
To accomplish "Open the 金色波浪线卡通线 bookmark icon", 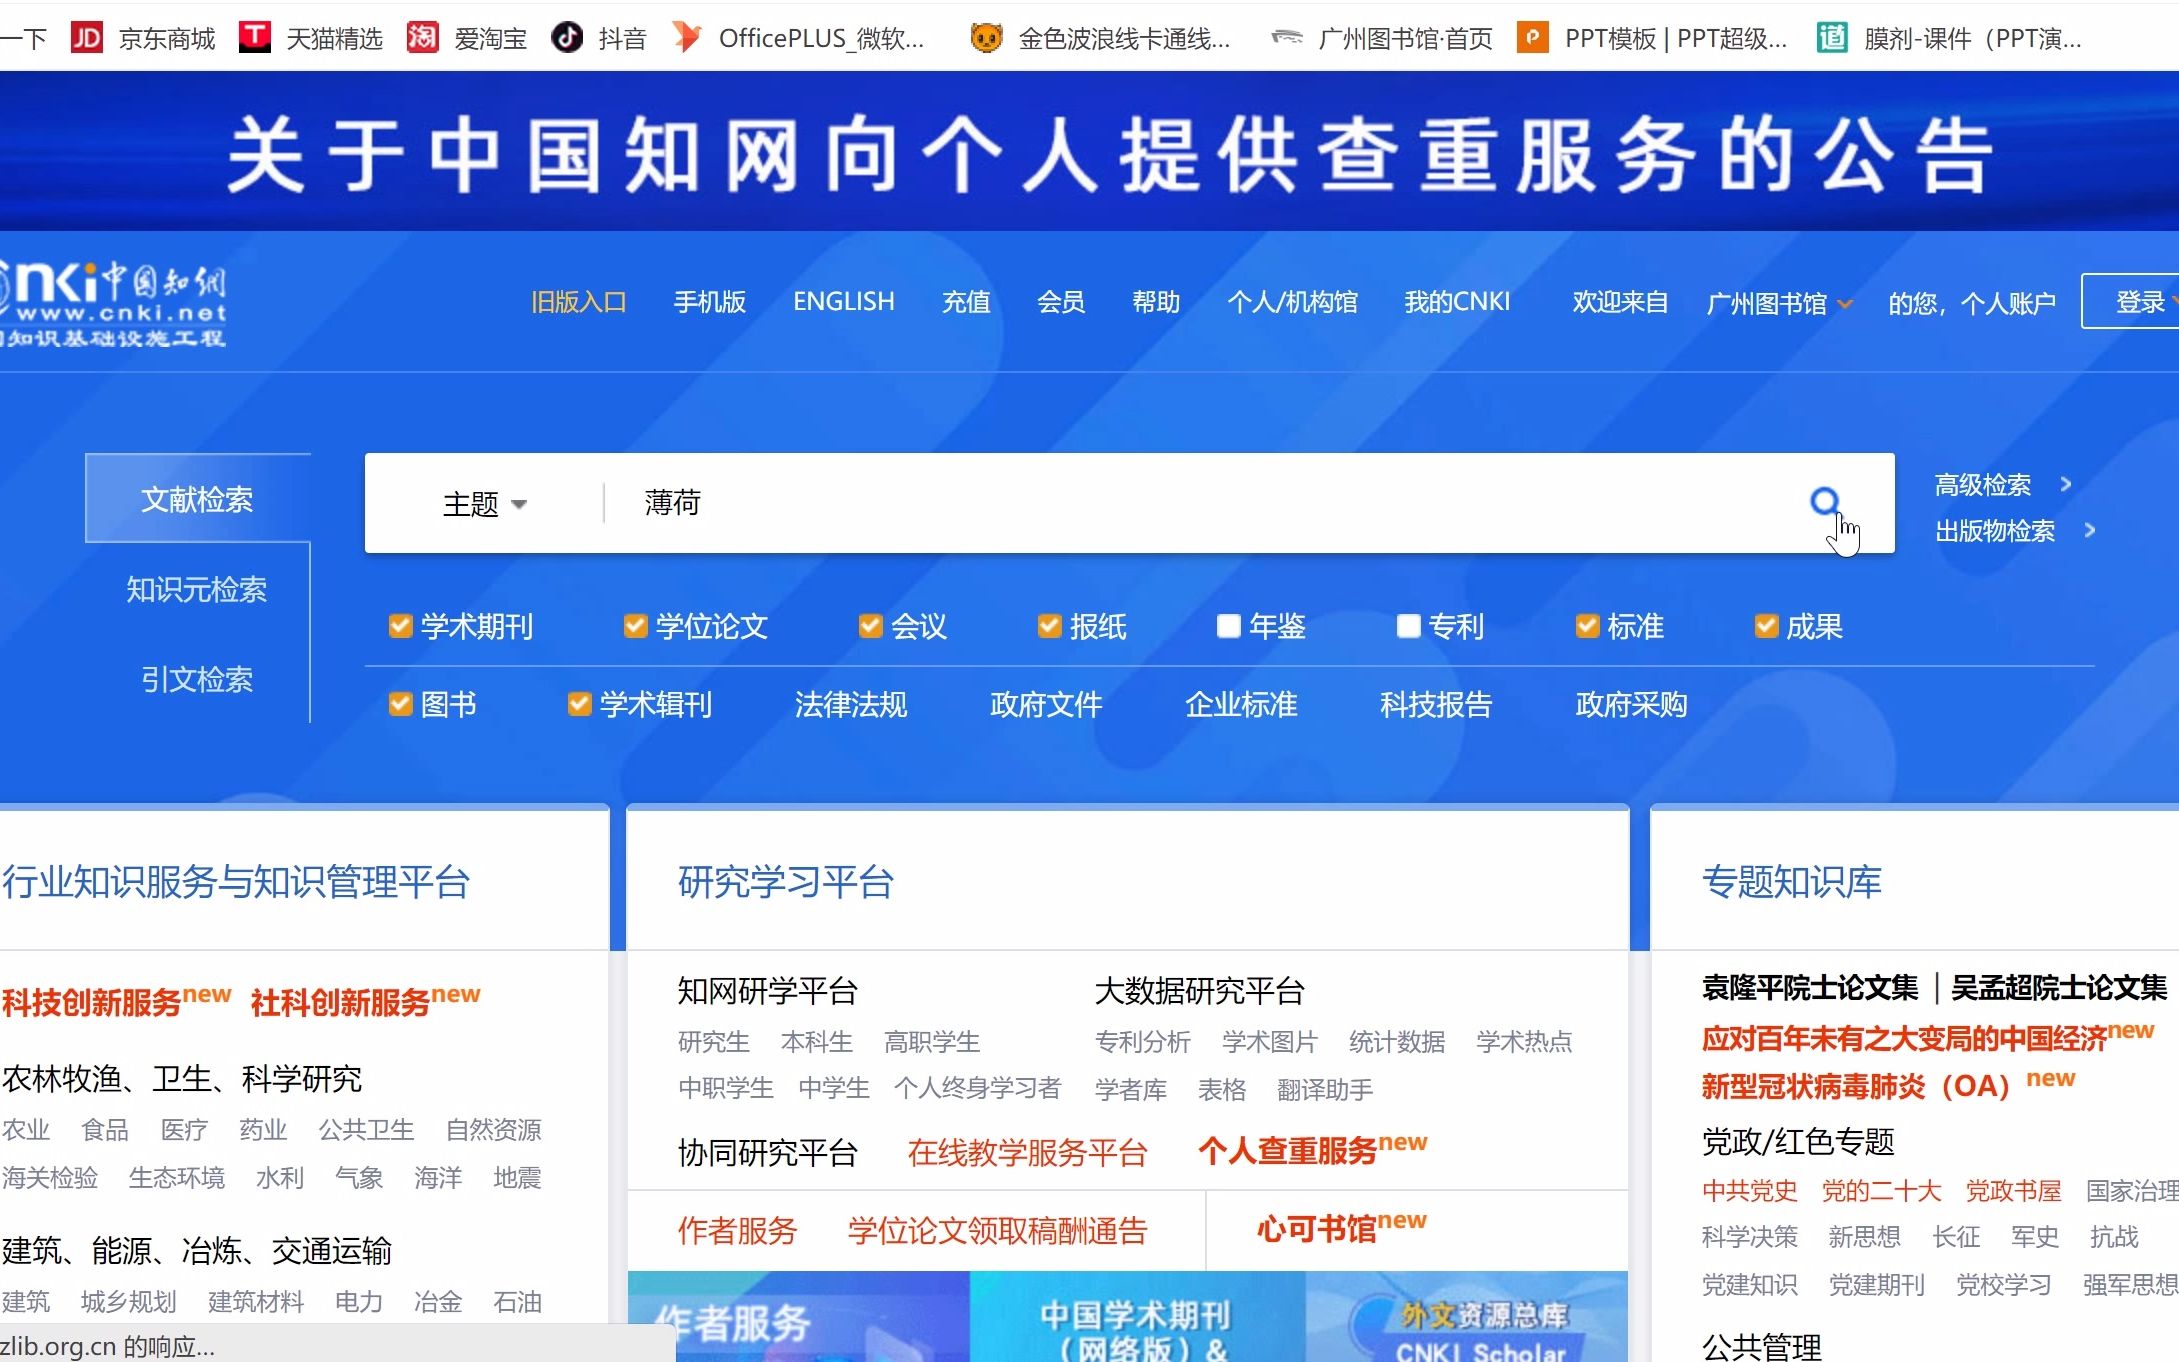I will (x=987, y=38).
